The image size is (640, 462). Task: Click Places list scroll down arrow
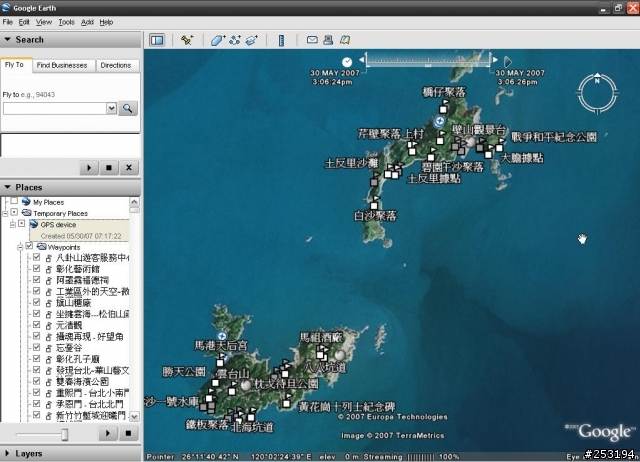[134, 417]
